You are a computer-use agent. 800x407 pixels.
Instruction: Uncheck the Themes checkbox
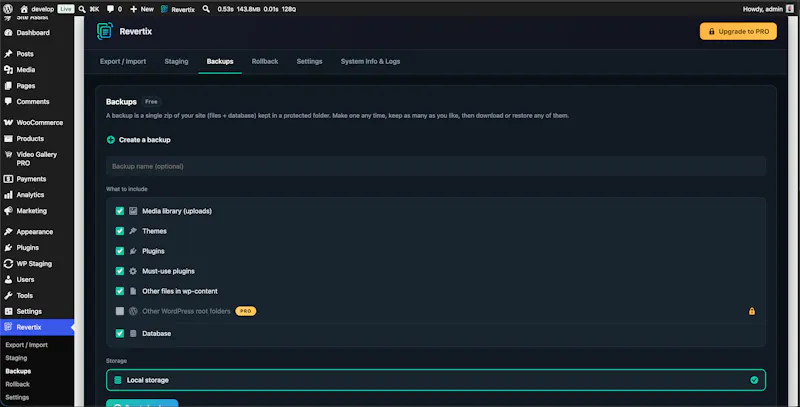click(119, 231)
